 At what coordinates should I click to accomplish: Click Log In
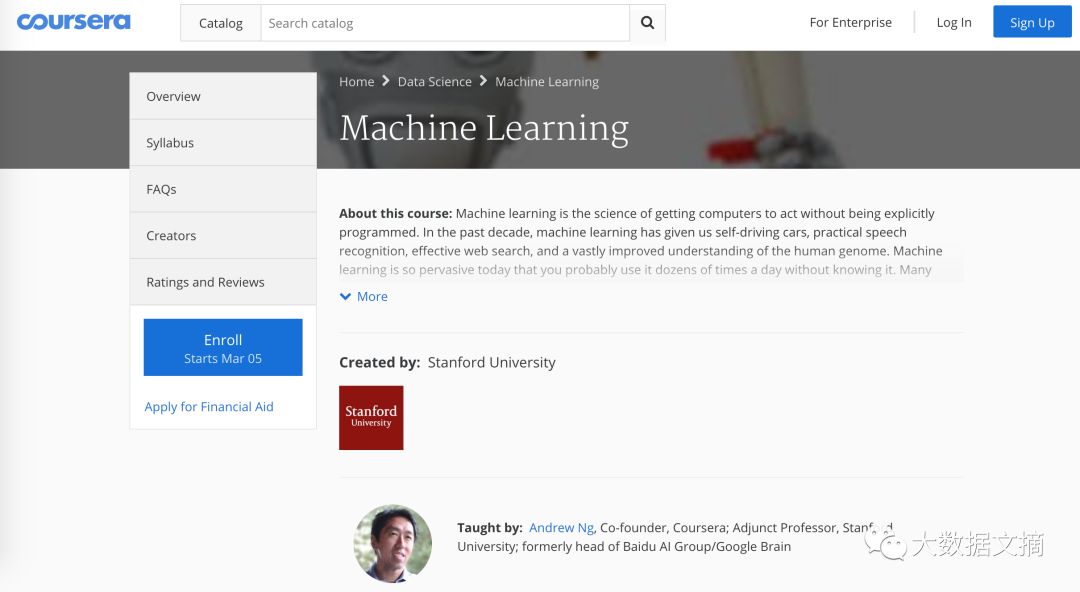tap(954, 22)
